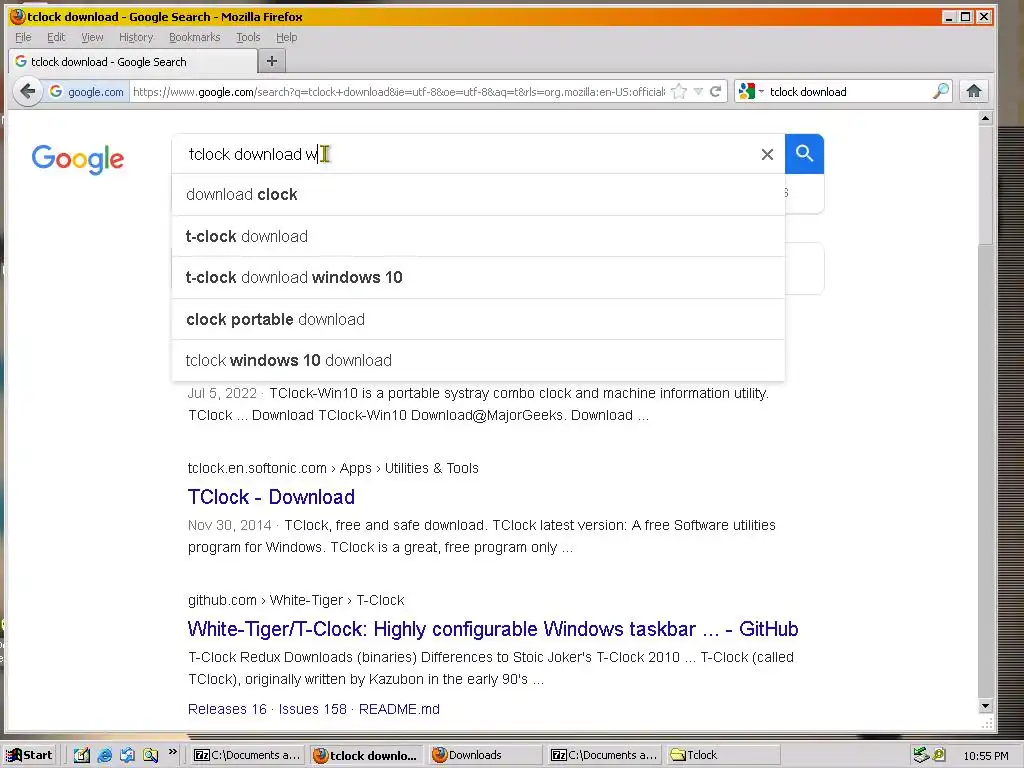Screen dimensions: 1024x768
Task: Bookmark this page with the star icon
Action: [679, 91]
